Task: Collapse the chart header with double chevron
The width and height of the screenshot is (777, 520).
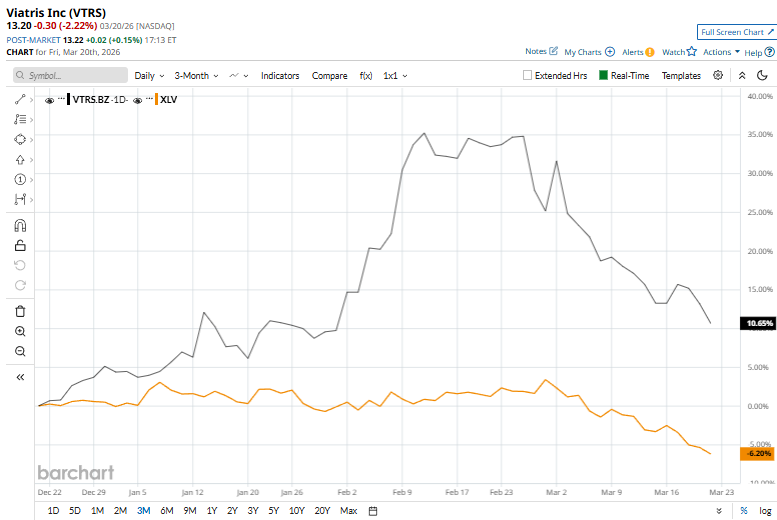Action: click(742, 75)
